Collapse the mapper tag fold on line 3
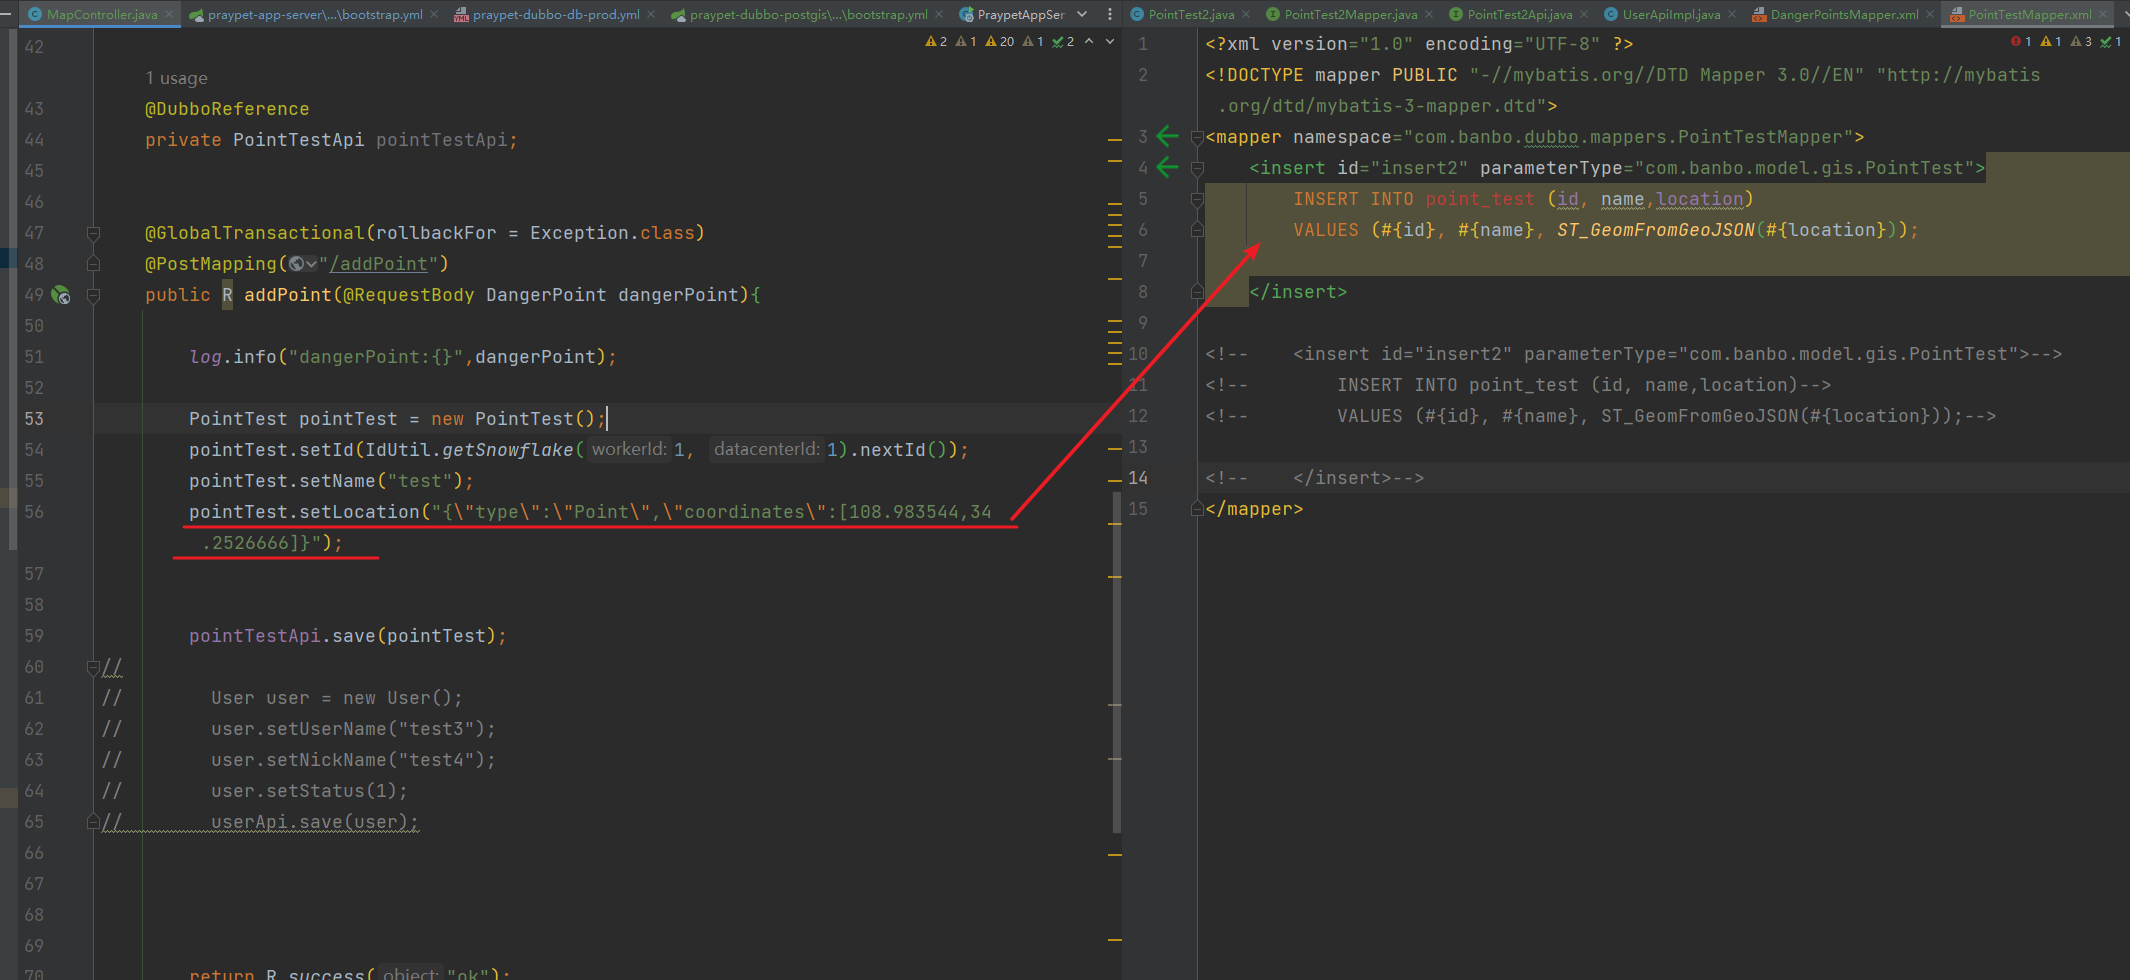 (x=1197, y=138)
